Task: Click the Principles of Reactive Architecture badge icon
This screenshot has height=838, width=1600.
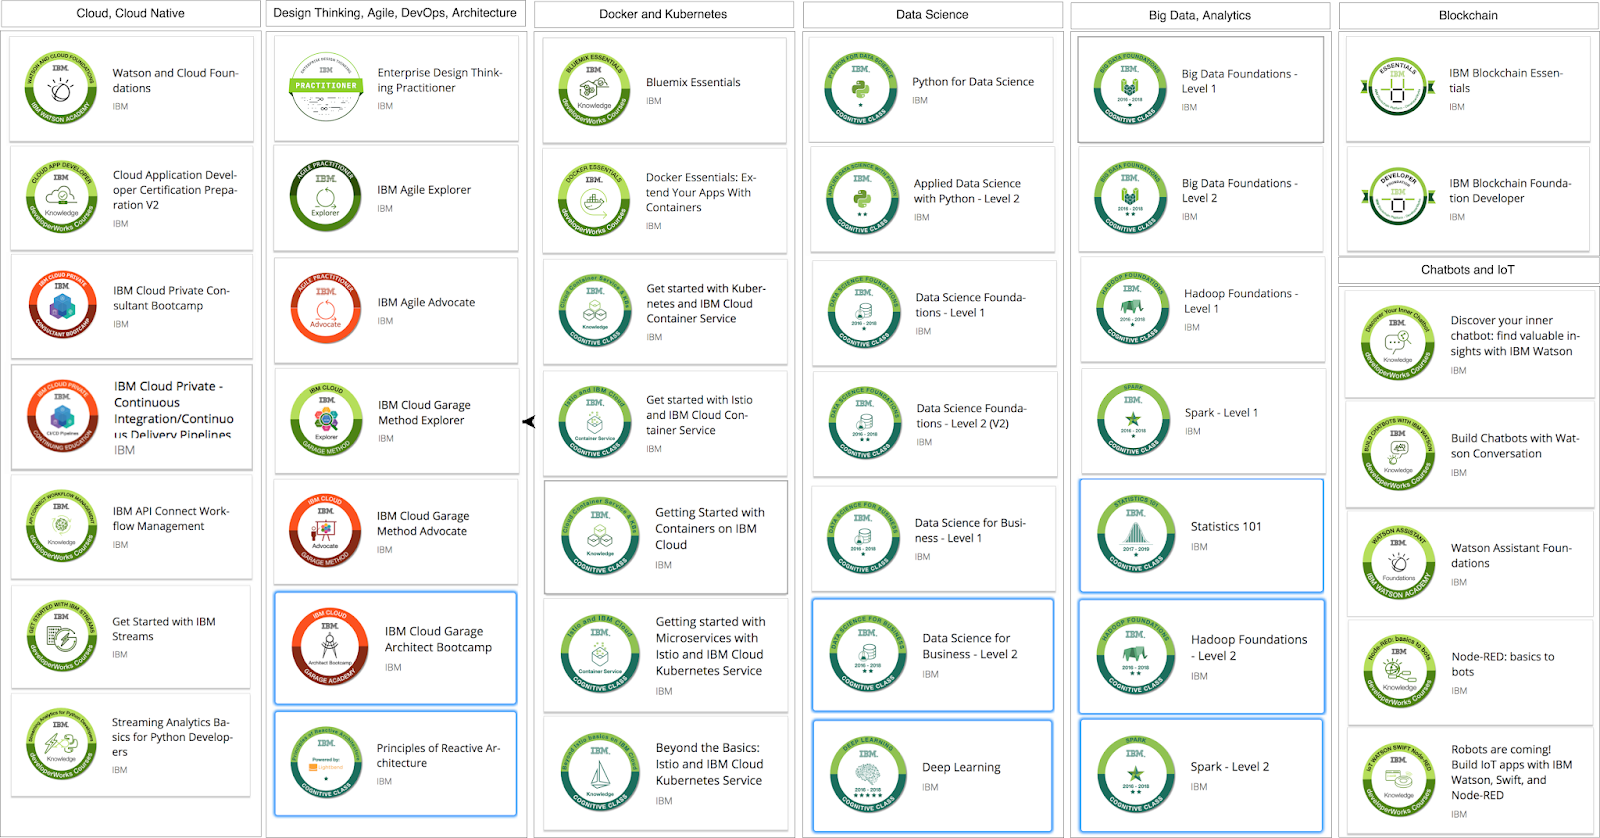Action: [x=326, y=763]
